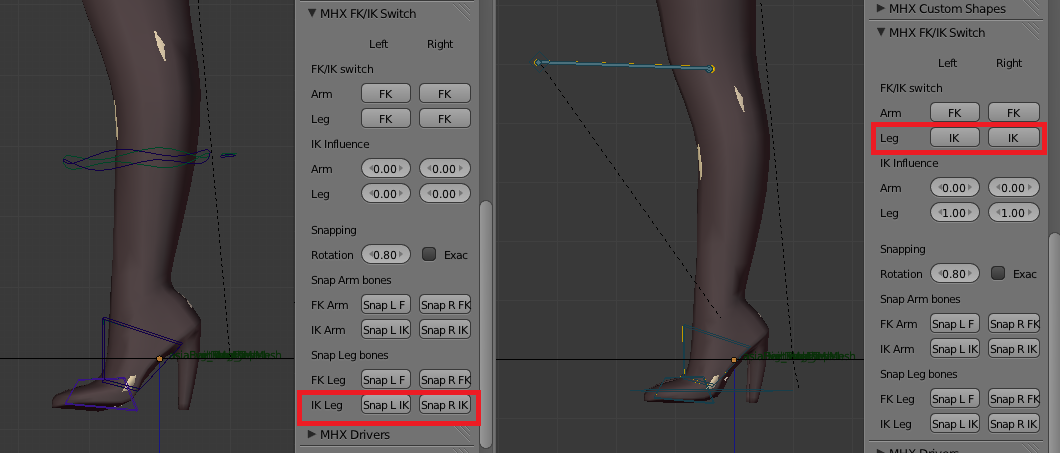Click the decrease arrow on the left panel's Rotation field

(x=368, y=254)
